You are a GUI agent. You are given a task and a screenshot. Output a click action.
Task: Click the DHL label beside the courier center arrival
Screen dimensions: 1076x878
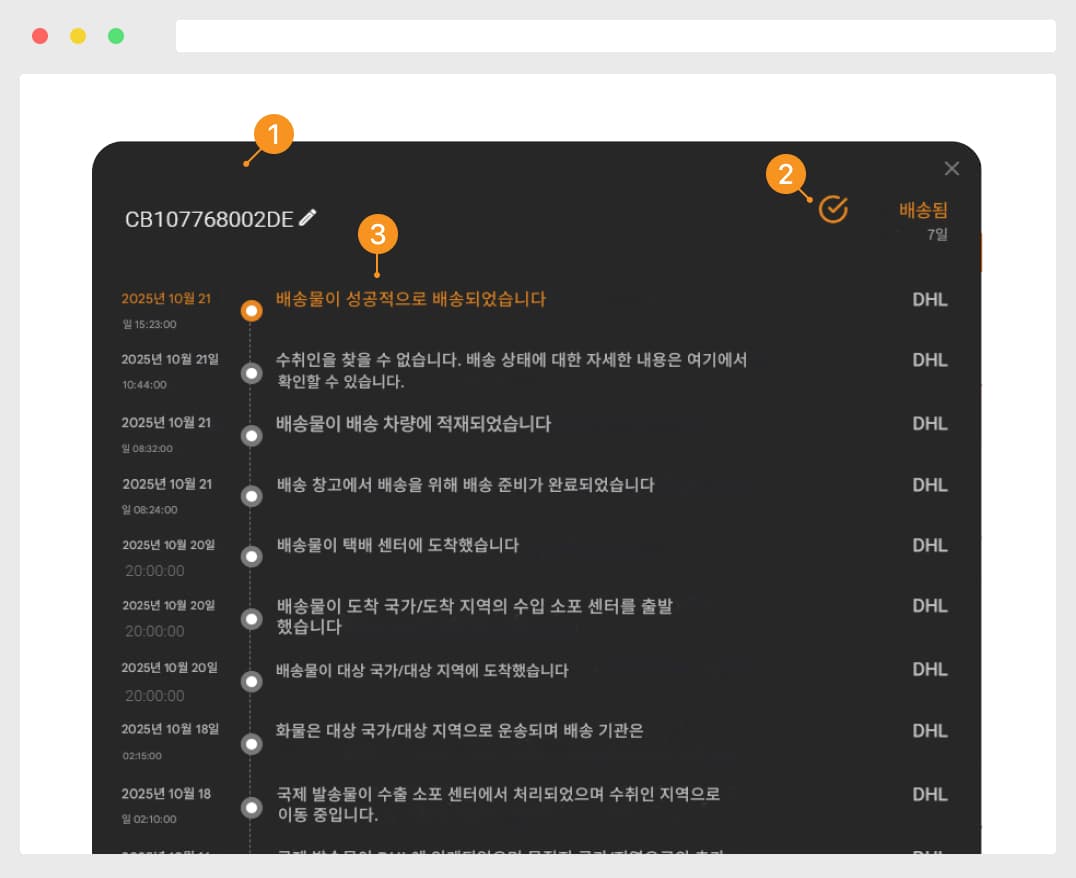(x=930, y=545)
